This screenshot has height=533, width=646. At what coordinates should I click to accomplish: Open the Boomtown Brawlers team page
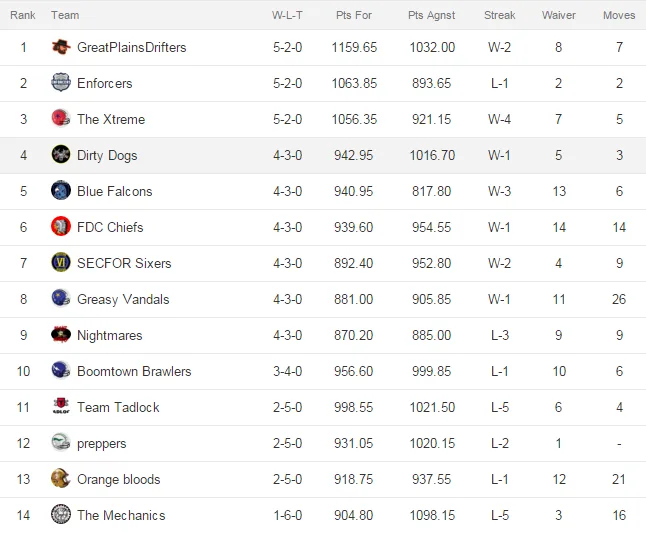point(134,371)
